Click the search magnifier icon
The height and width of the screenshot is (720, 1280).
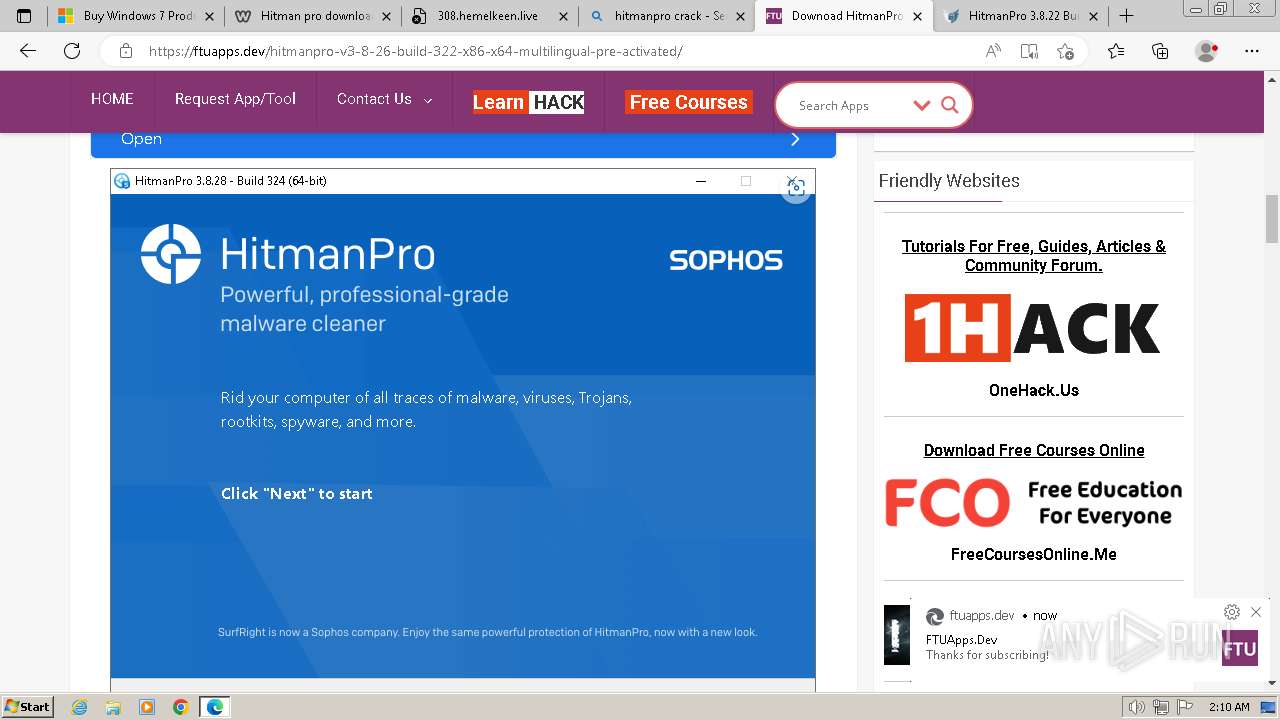coord(950,105)
